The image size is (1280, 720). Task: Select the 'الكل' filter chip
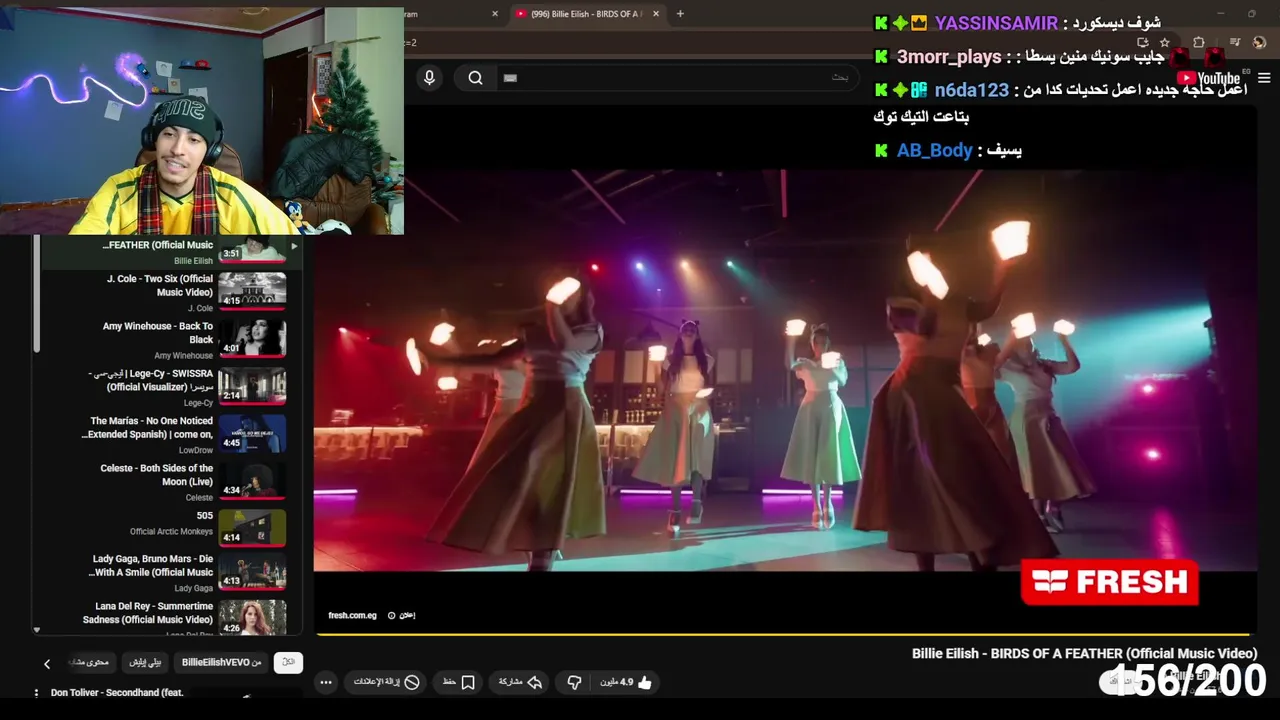(x=288, y=662)
